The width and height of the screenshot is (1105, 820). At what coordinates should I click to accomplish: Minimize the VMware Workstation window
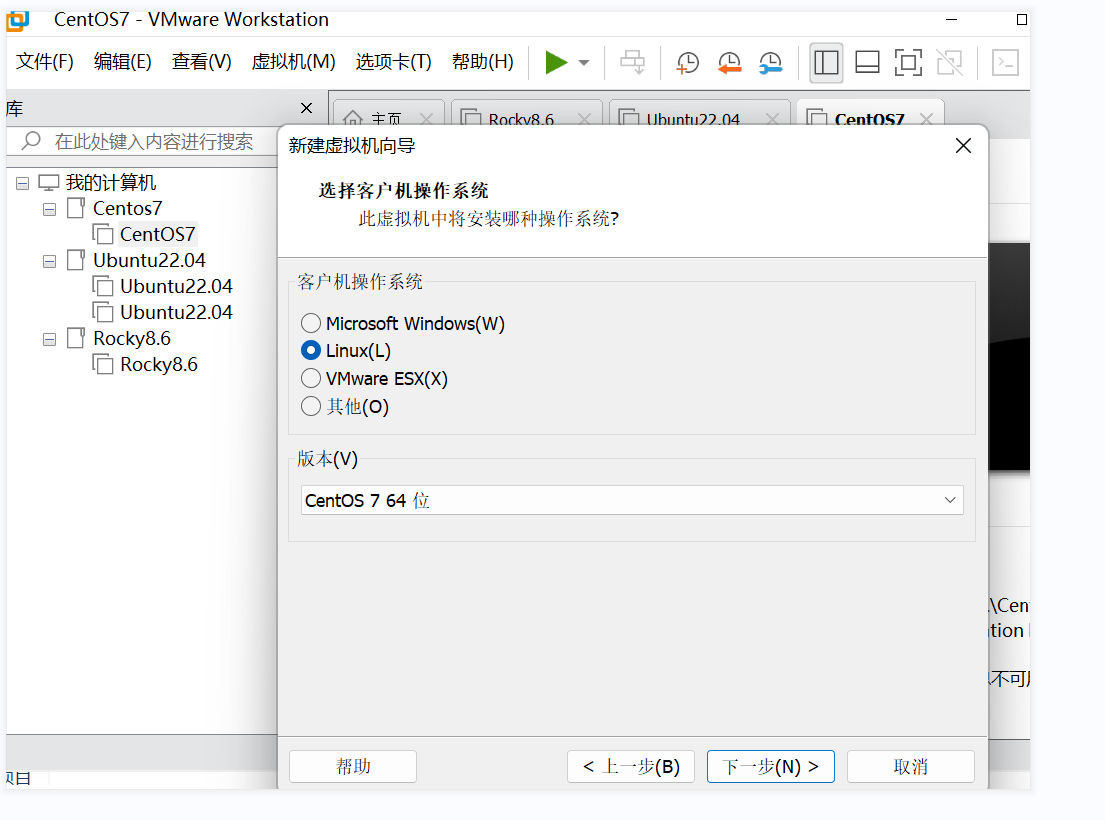click(951, 20)
